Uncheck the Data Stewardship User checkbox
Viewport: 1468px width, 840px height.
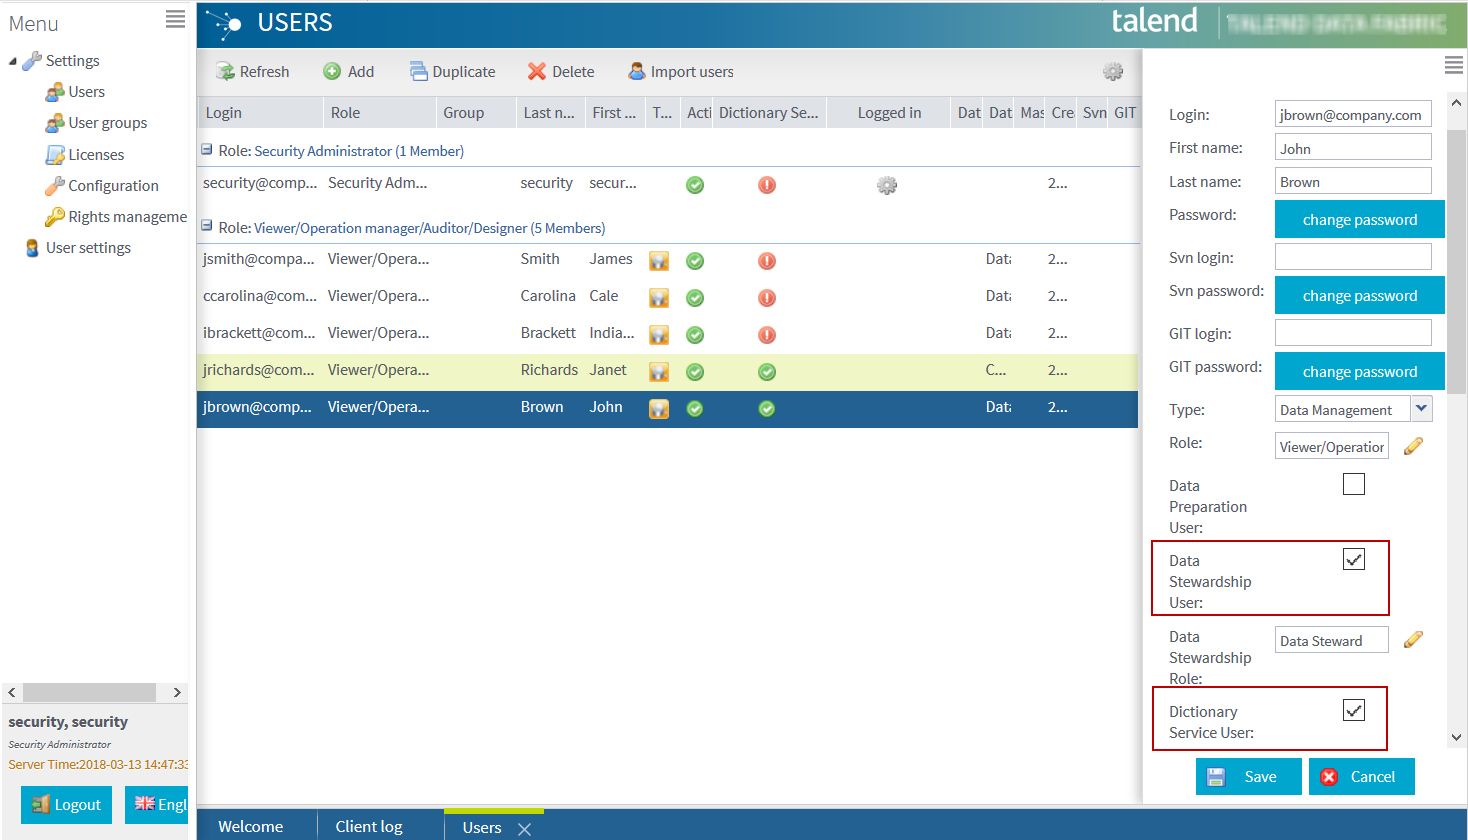point(1353,560)
